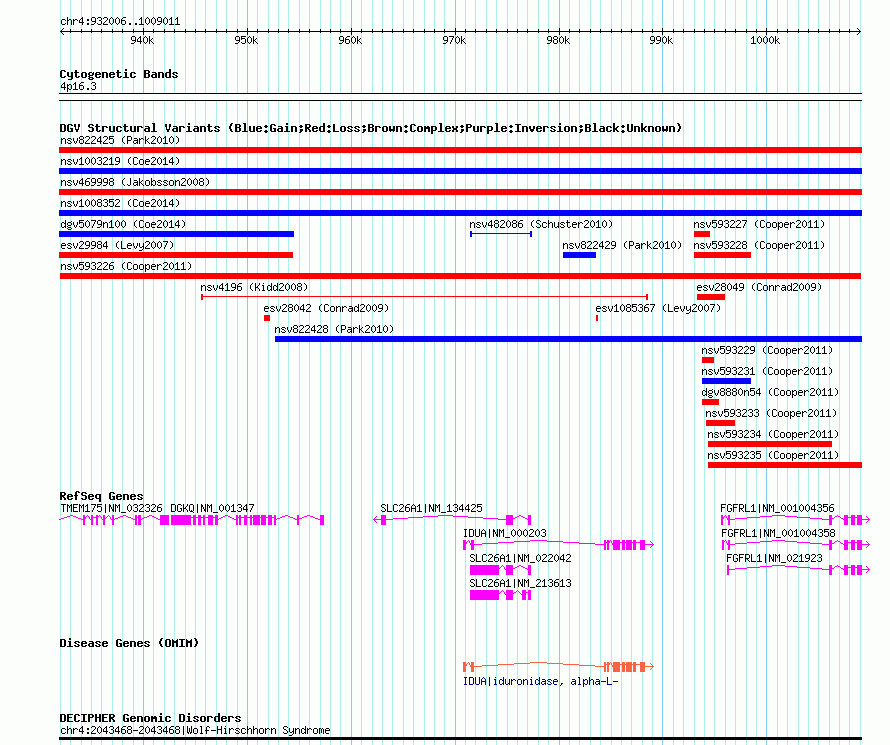Click the Cytogenetic Bands track title
Viewport: 890px width, 745px height.
pyautogui.click(x=119, y=74)
